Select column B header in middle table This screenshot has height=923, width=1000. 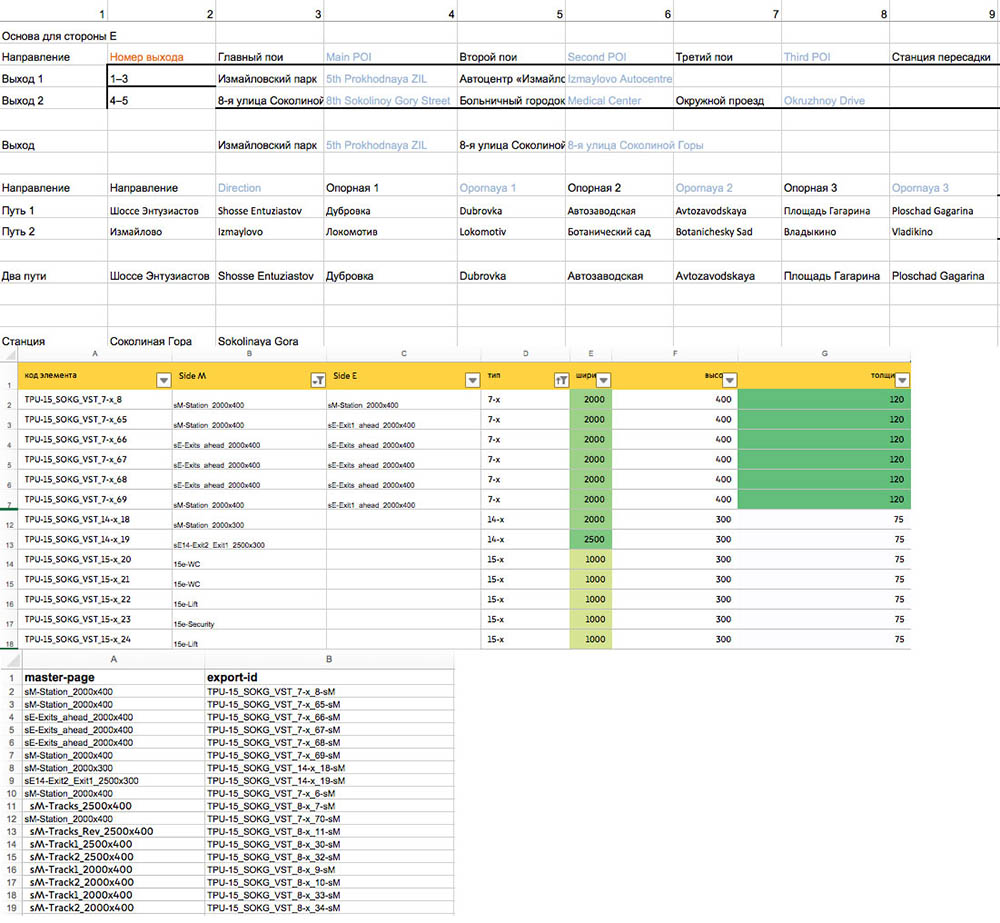[248, 353]
